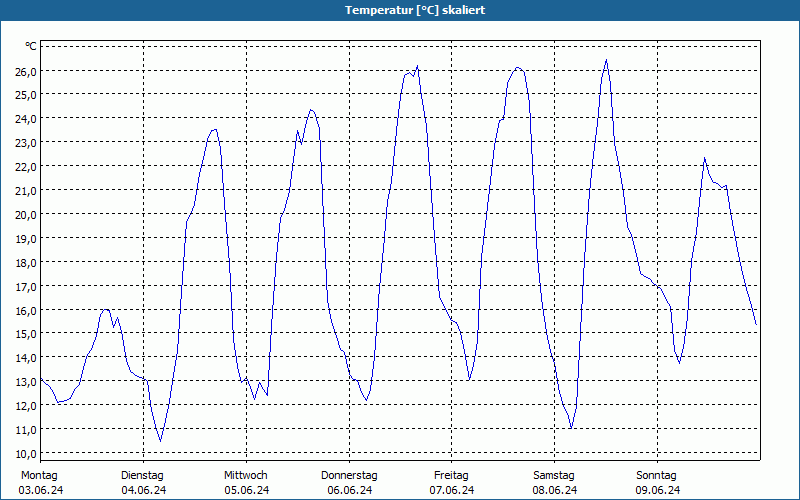This screenshot has width=800, height=500.
Task: Click the Sunday peak near 22 degrees
Action: point(705,158)
